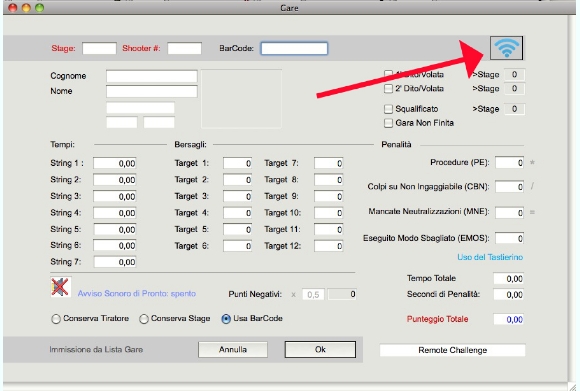Check the 2' Dito/Volata checkbox
The height and width of the screenshot is (391, 580).
[388, 89]
